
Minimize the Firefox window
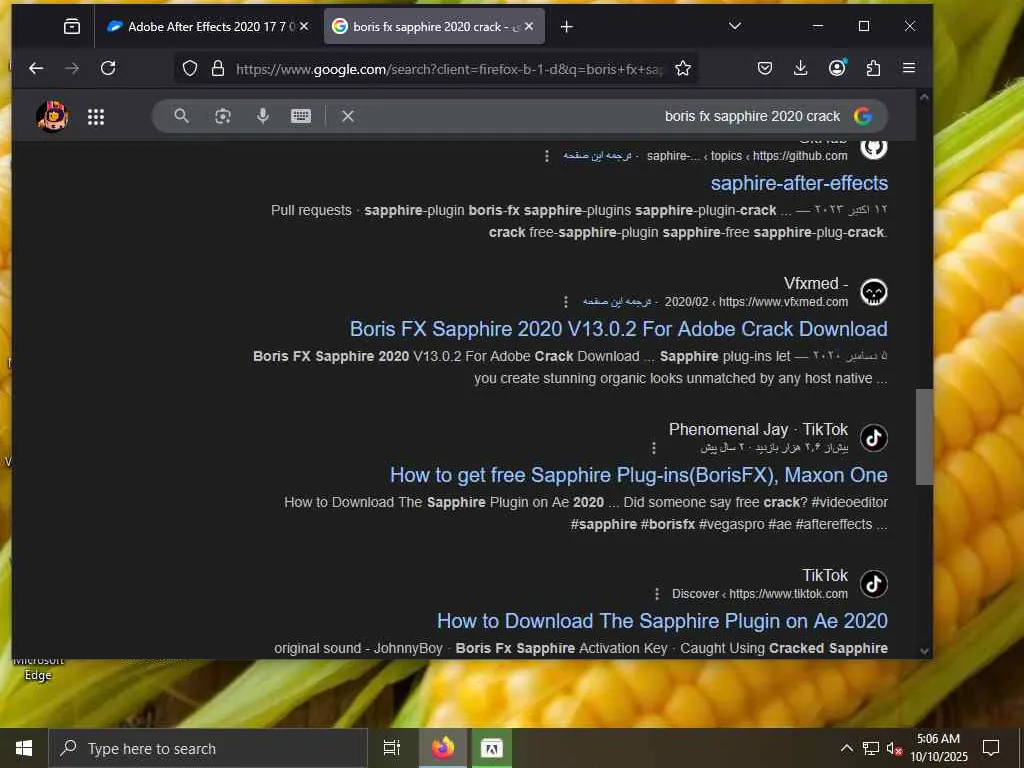[x=818, y=26]
